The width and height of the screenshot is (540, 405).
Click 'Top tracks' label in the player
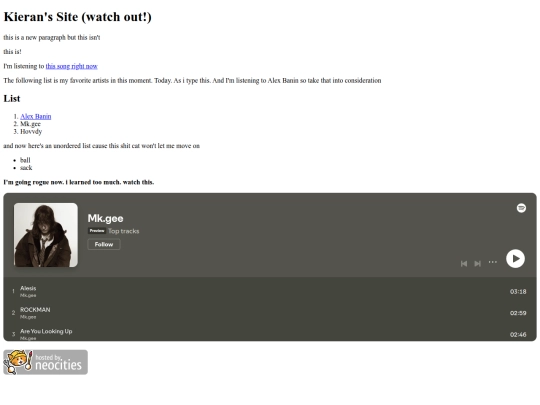(x=124, y=231)
